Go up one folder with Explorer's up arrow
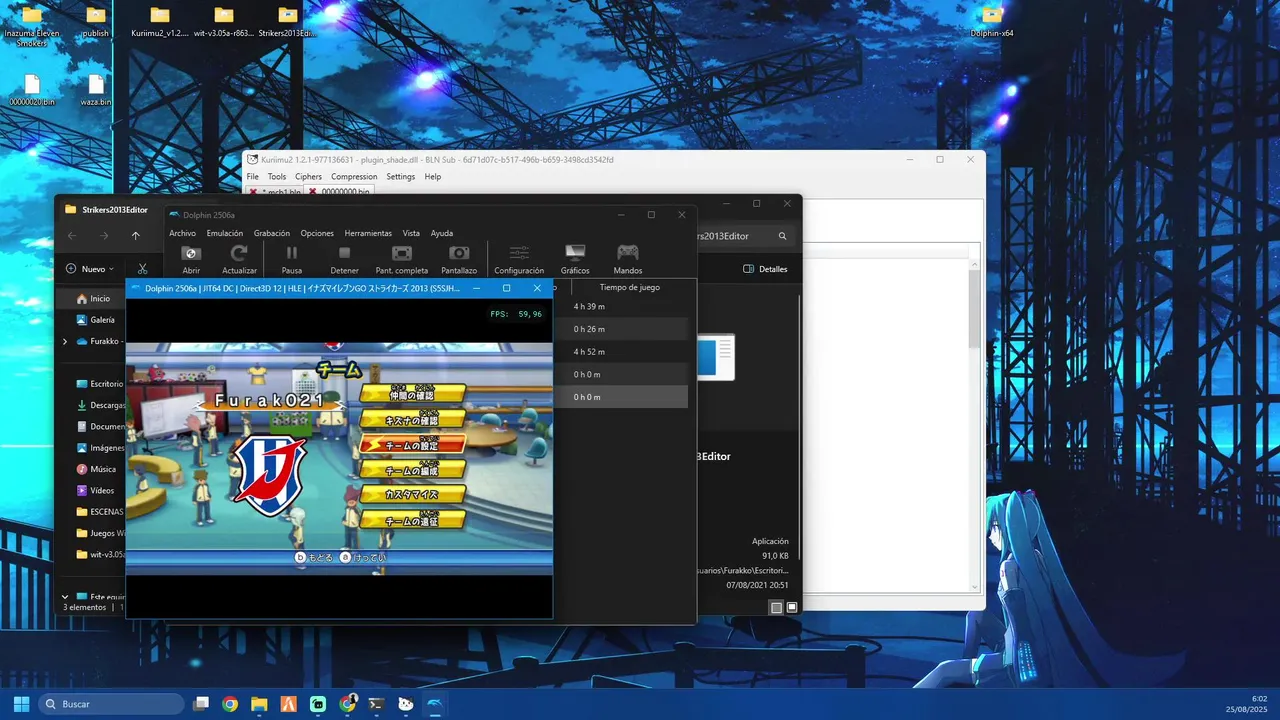This screenshot has width=1280, height=720. point(136,236)
